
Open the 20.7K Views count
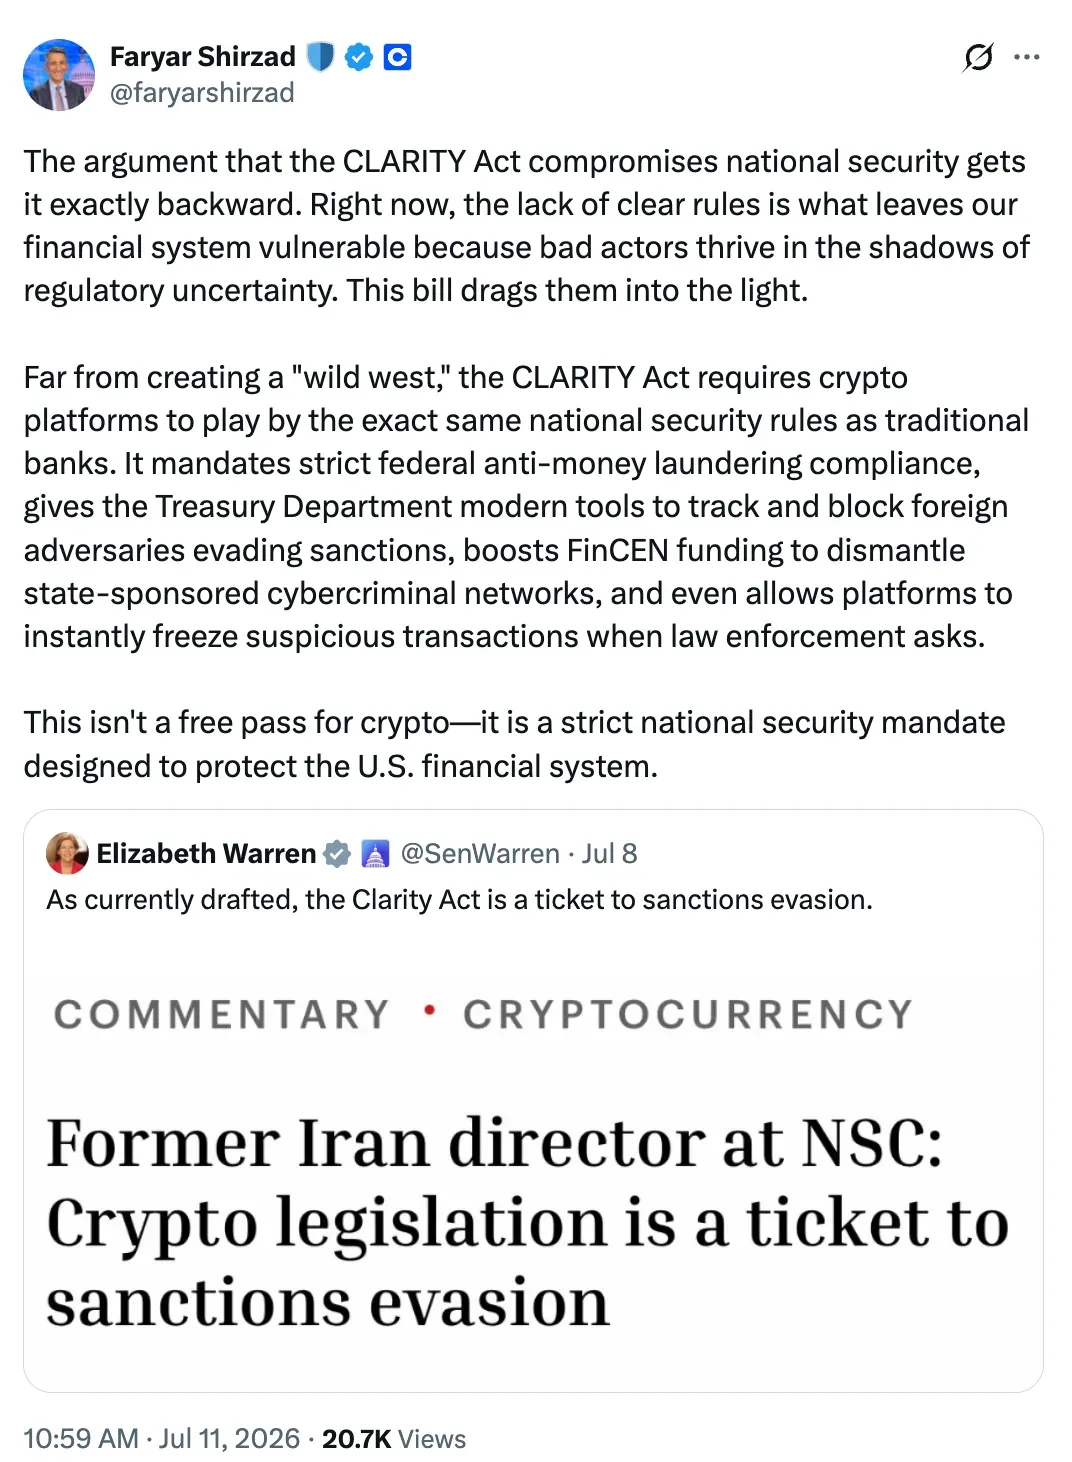pos(394,1438)
